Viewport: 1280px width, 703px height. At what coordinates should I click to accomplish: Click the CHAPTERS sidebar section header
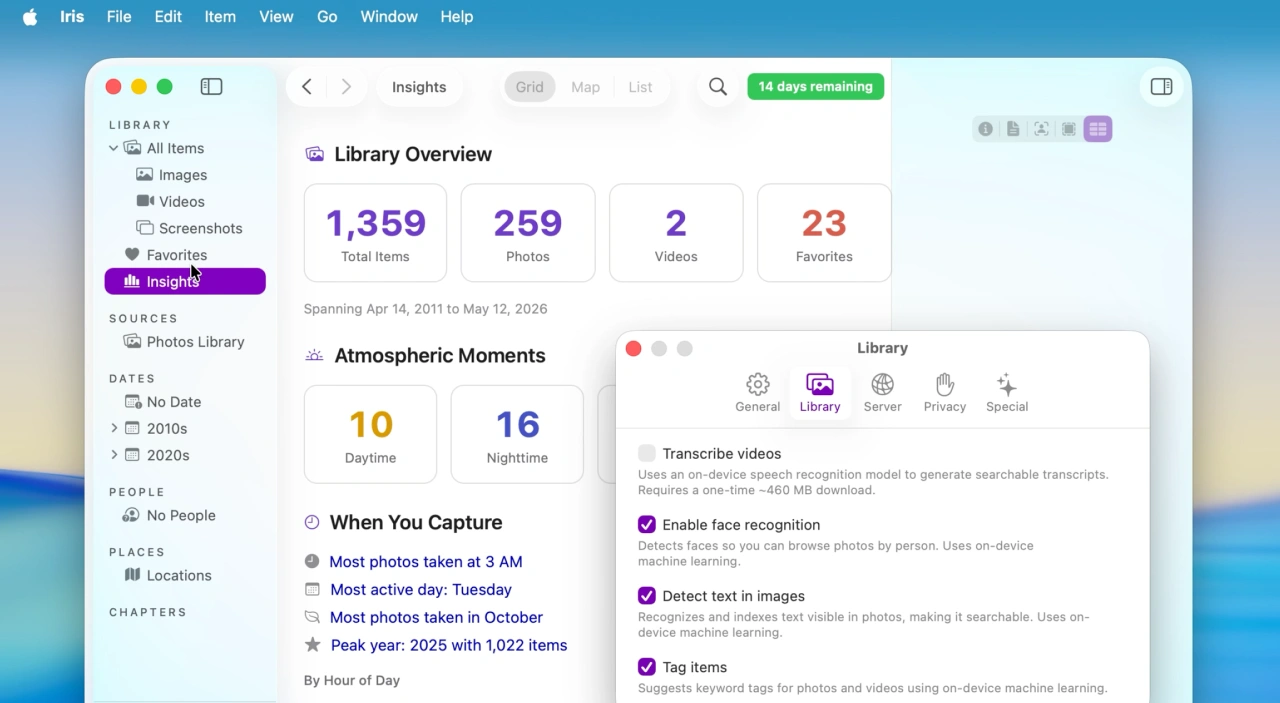[148, 612]
